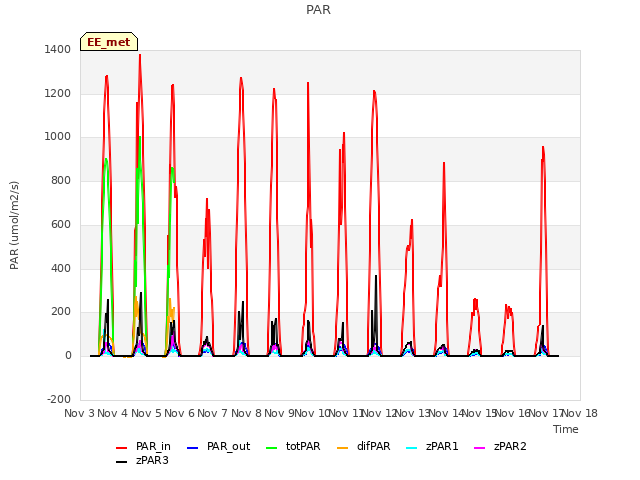Screen dimensions: 640x480
Task: Click the Nov 6 x-axis tick label
Action: click(180, 413)
